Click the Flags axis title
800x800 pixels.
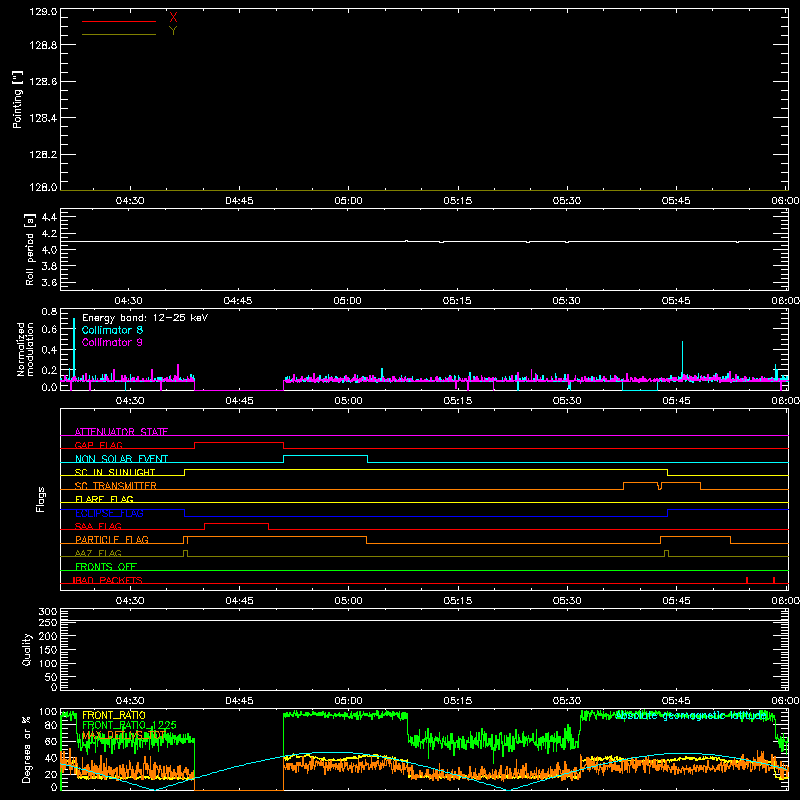(x=41, y=499)
